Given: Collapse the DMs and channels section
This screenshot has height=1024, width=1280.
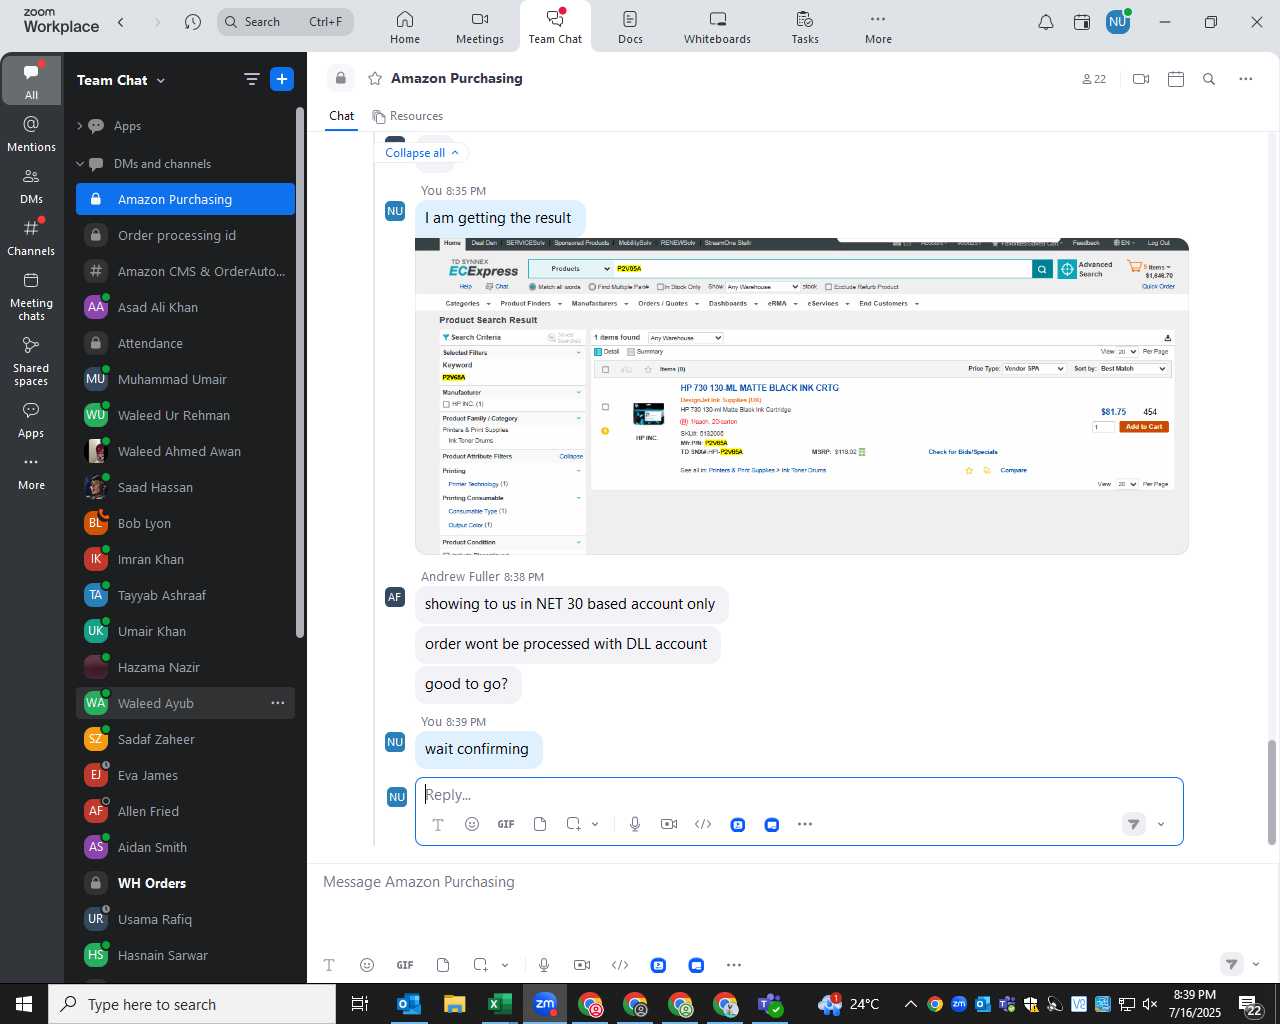Looking at the screenshot, I should (80, 164).
